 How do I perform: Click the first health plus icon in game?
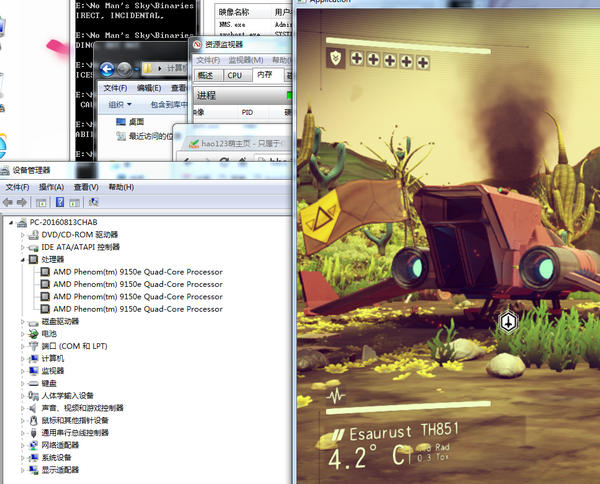click(x=357, y=59)
